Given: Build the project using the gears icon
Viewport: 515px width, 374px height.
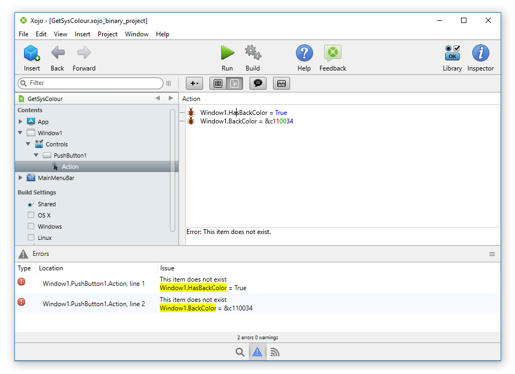Looking at the screenshot, I should [x=253, y=53].
